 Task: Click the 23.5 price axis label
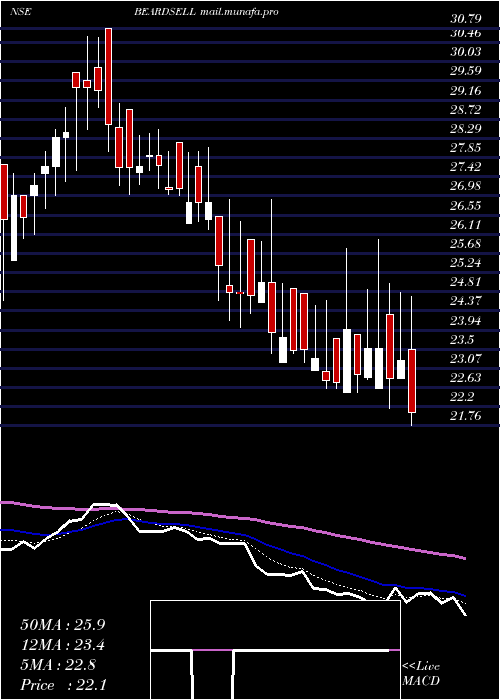[x=462, y=340]
